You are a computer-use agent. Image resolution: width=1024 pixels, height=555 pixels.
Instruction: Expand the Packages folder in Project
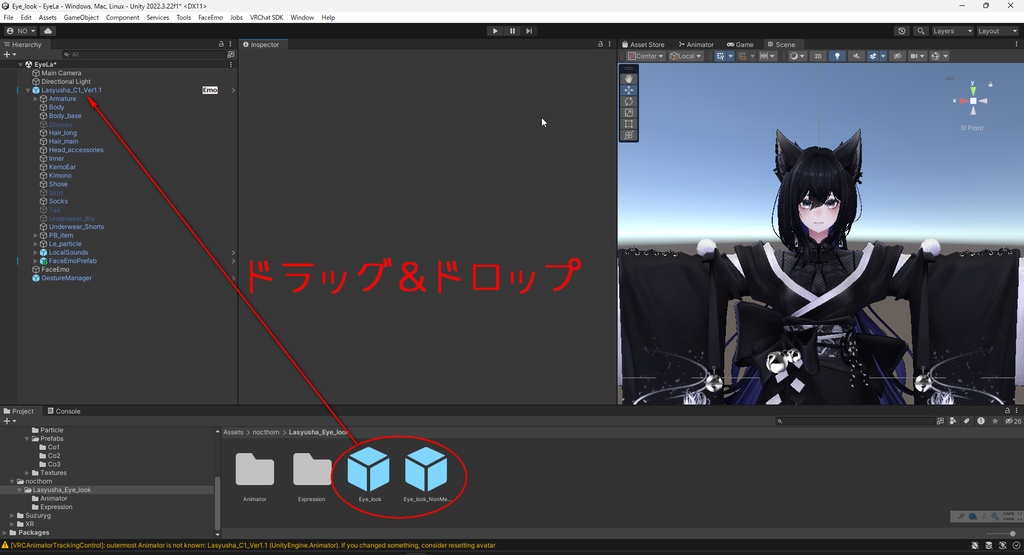coord(5,532)
